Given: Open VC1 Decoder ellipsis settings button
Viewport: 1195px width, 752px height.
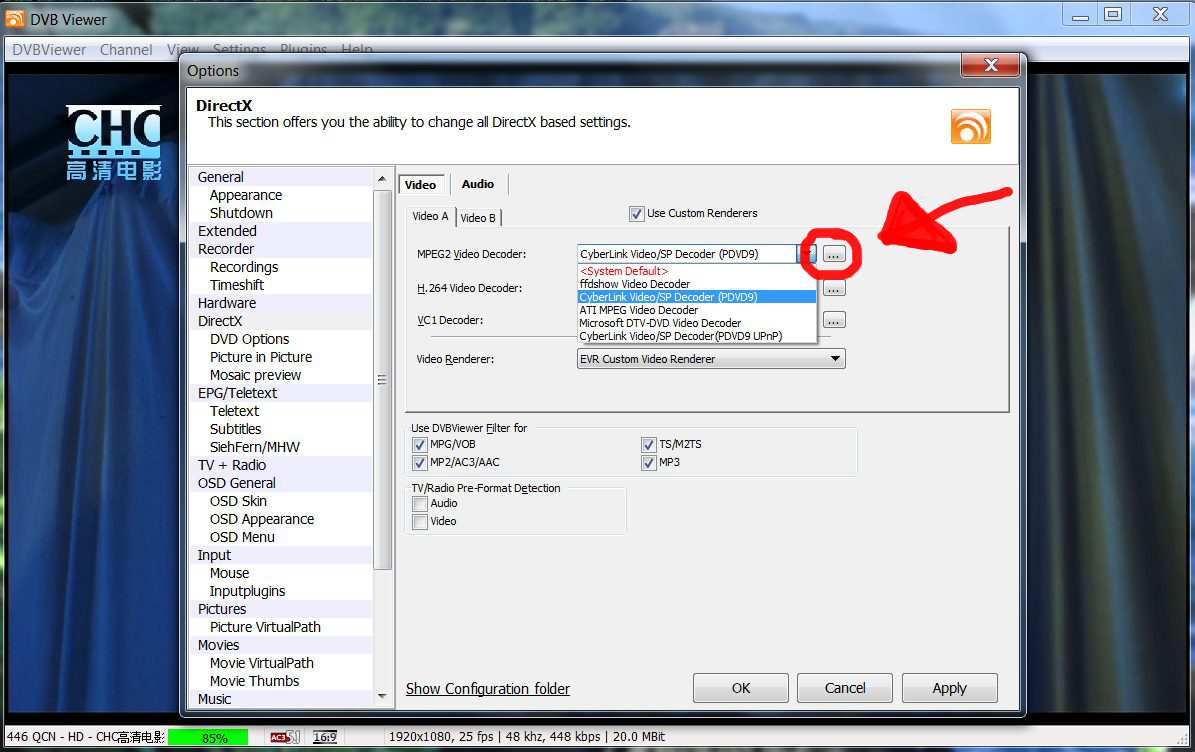Looking at the screenshot, I should pos(834,321).
